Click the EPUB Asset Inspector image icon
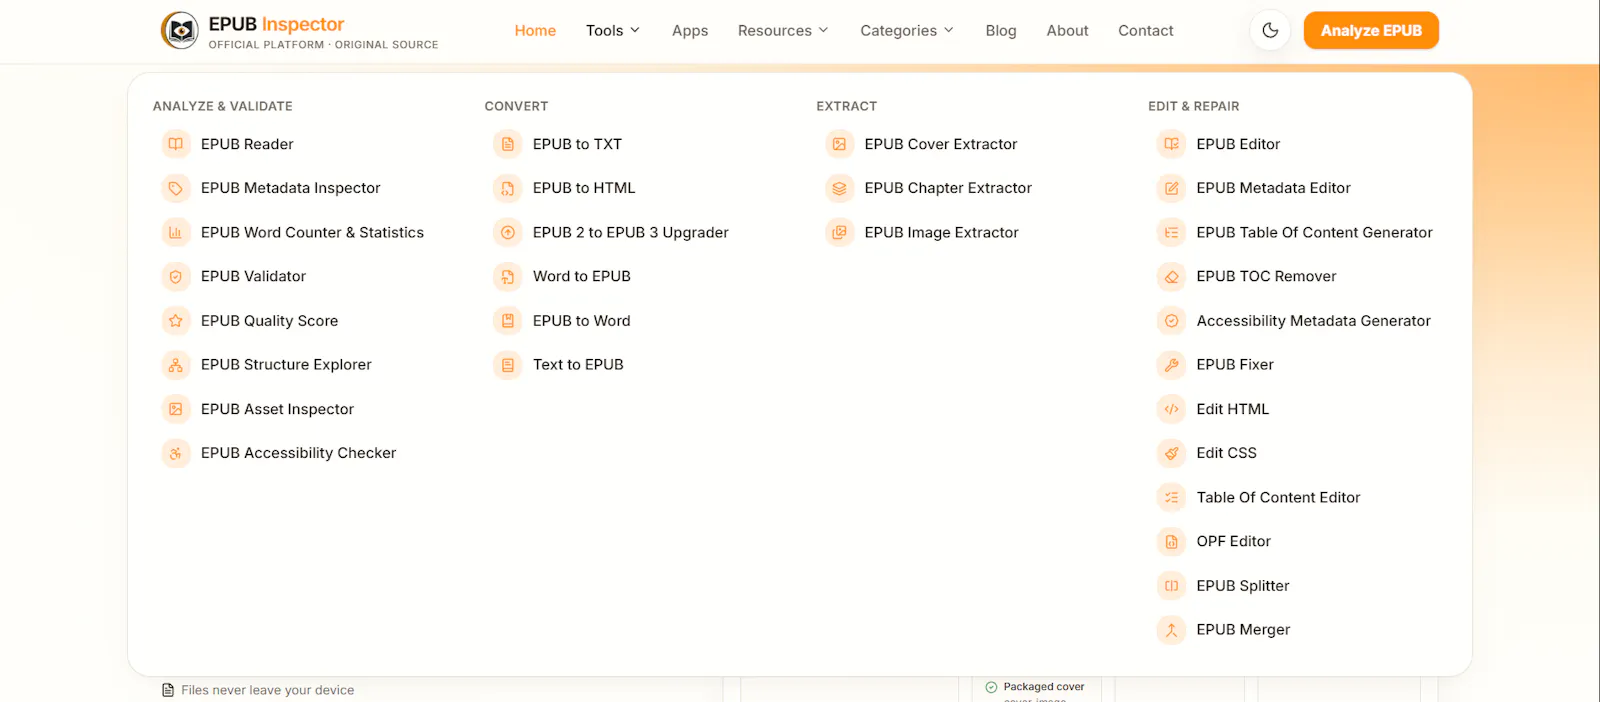 (x=176, y=409)
